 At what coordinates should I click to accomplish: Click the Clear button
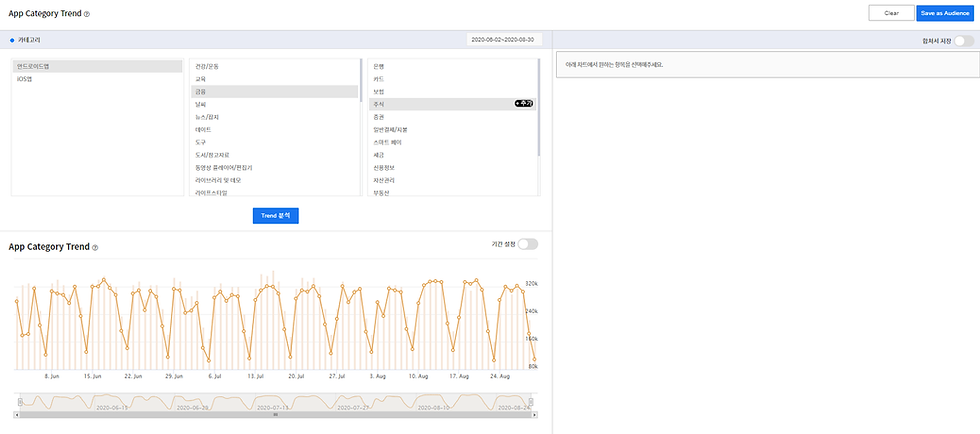point(891,13)
